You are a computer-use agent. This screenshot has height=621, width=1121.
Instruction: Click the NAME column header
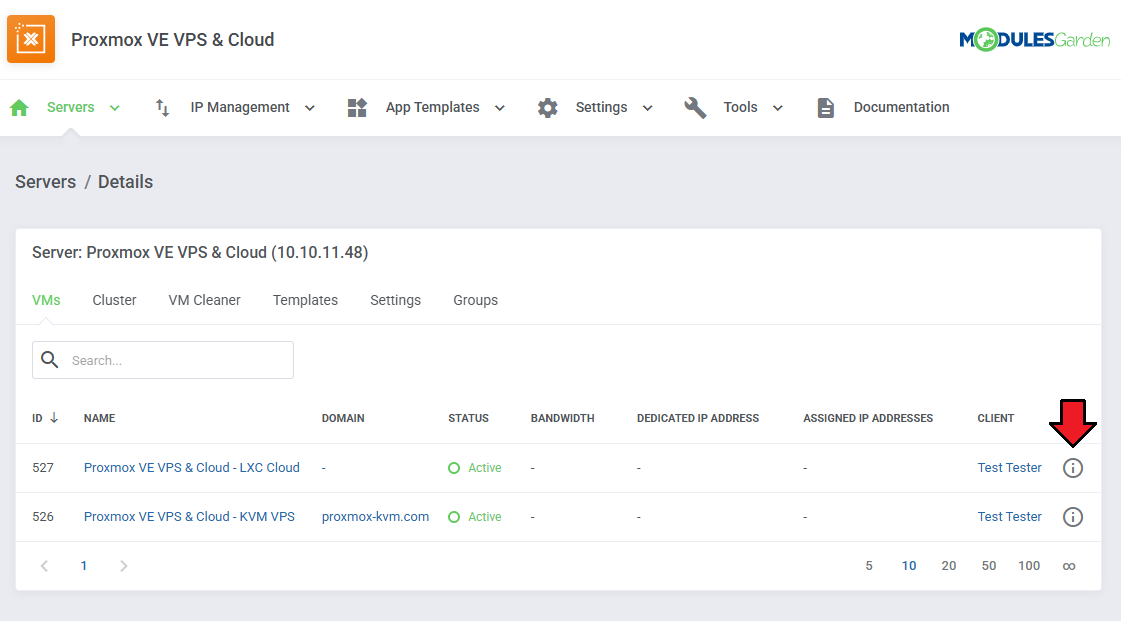tap(99, 418)
